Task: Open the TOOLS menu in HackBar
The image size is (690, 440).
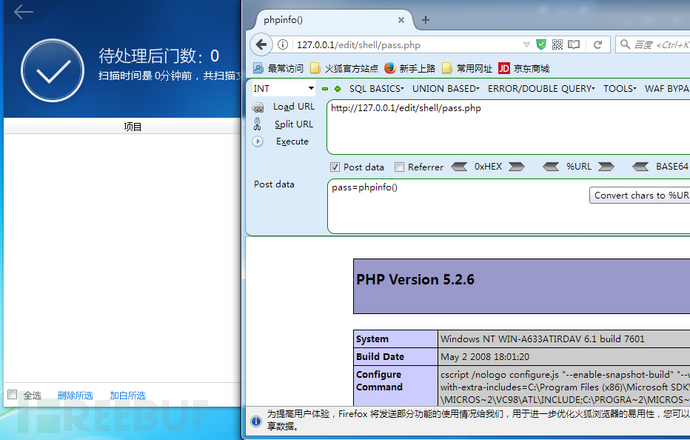Action: (620, 89)
